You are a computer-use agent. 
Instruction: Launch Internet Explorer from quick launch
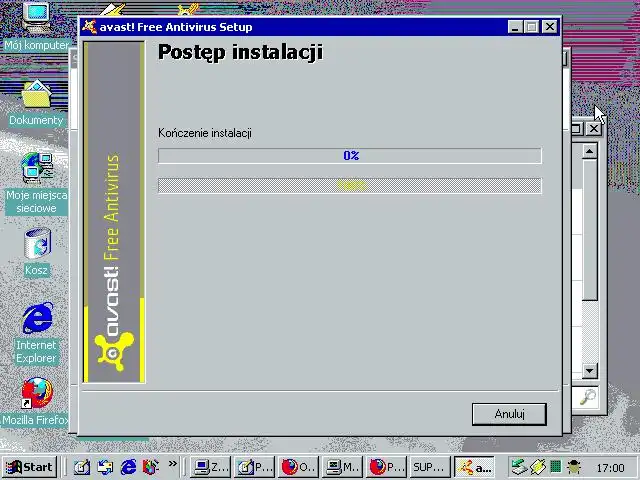coord(128,467)
